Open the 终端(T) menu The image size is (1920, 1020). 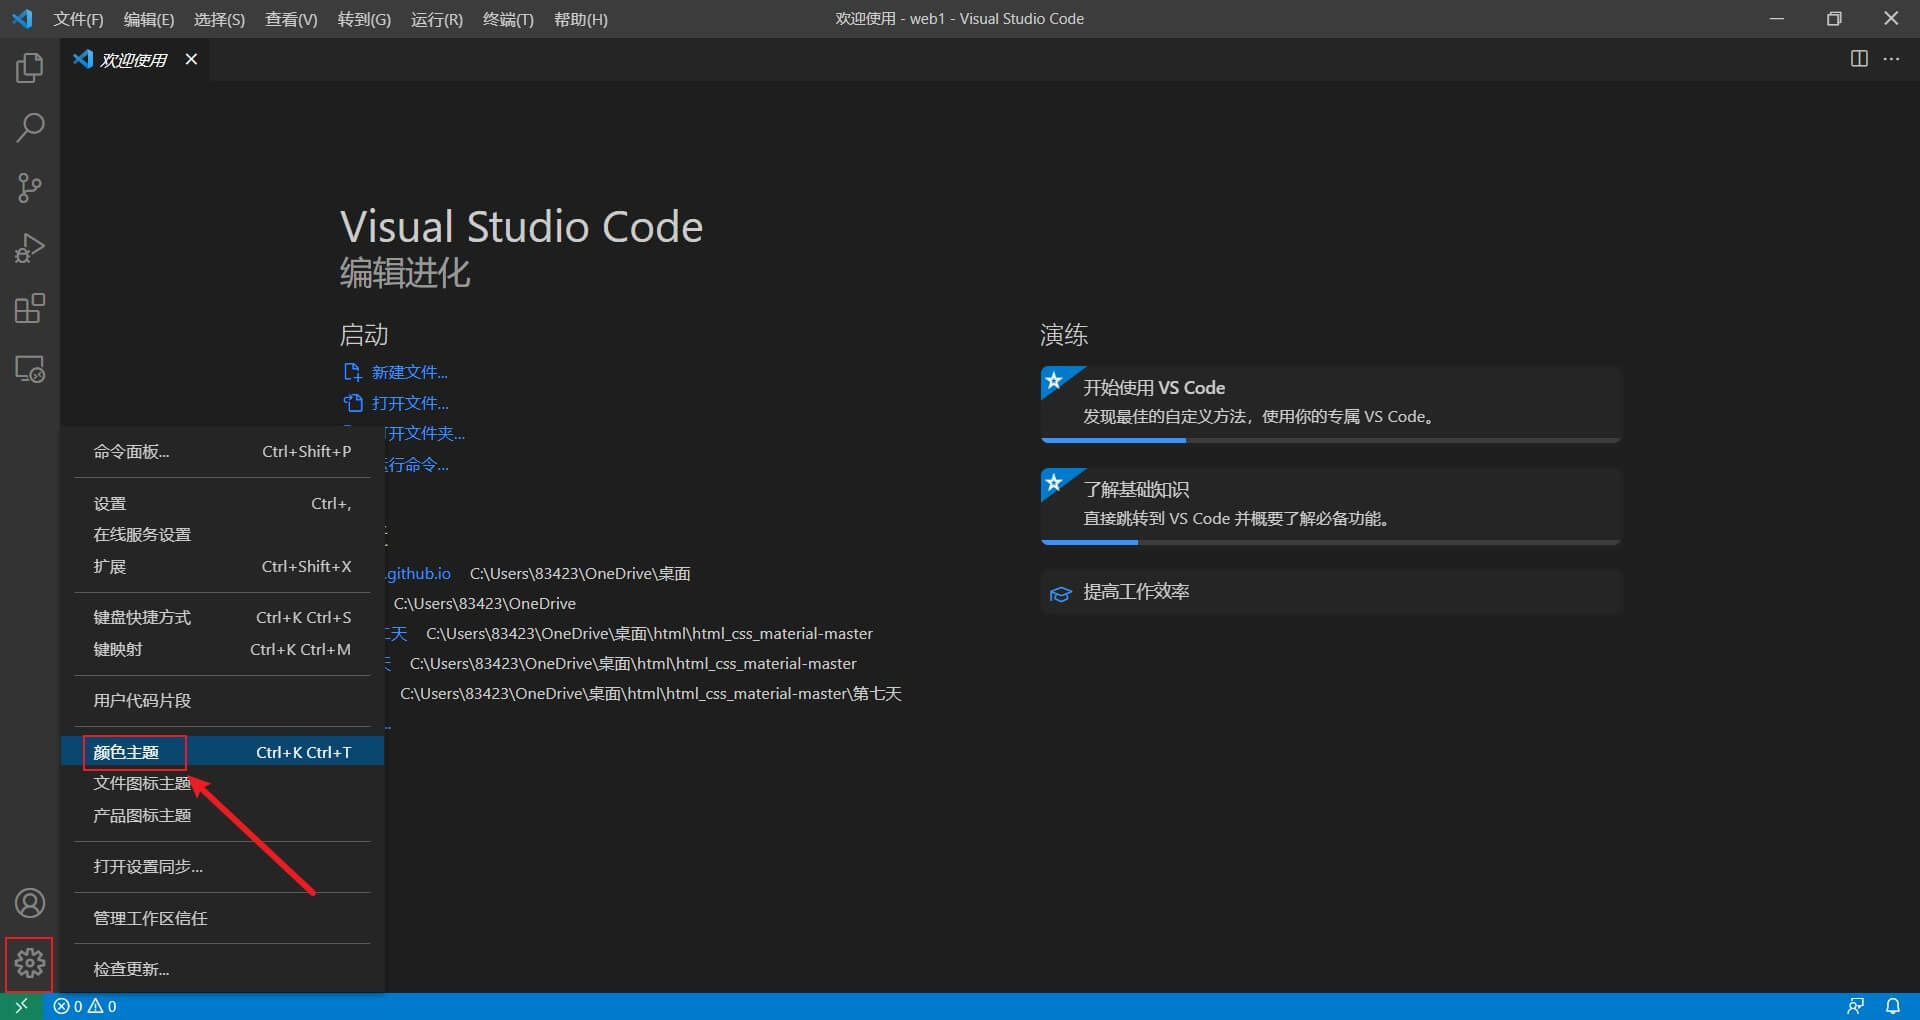click(x=508, y=19)
